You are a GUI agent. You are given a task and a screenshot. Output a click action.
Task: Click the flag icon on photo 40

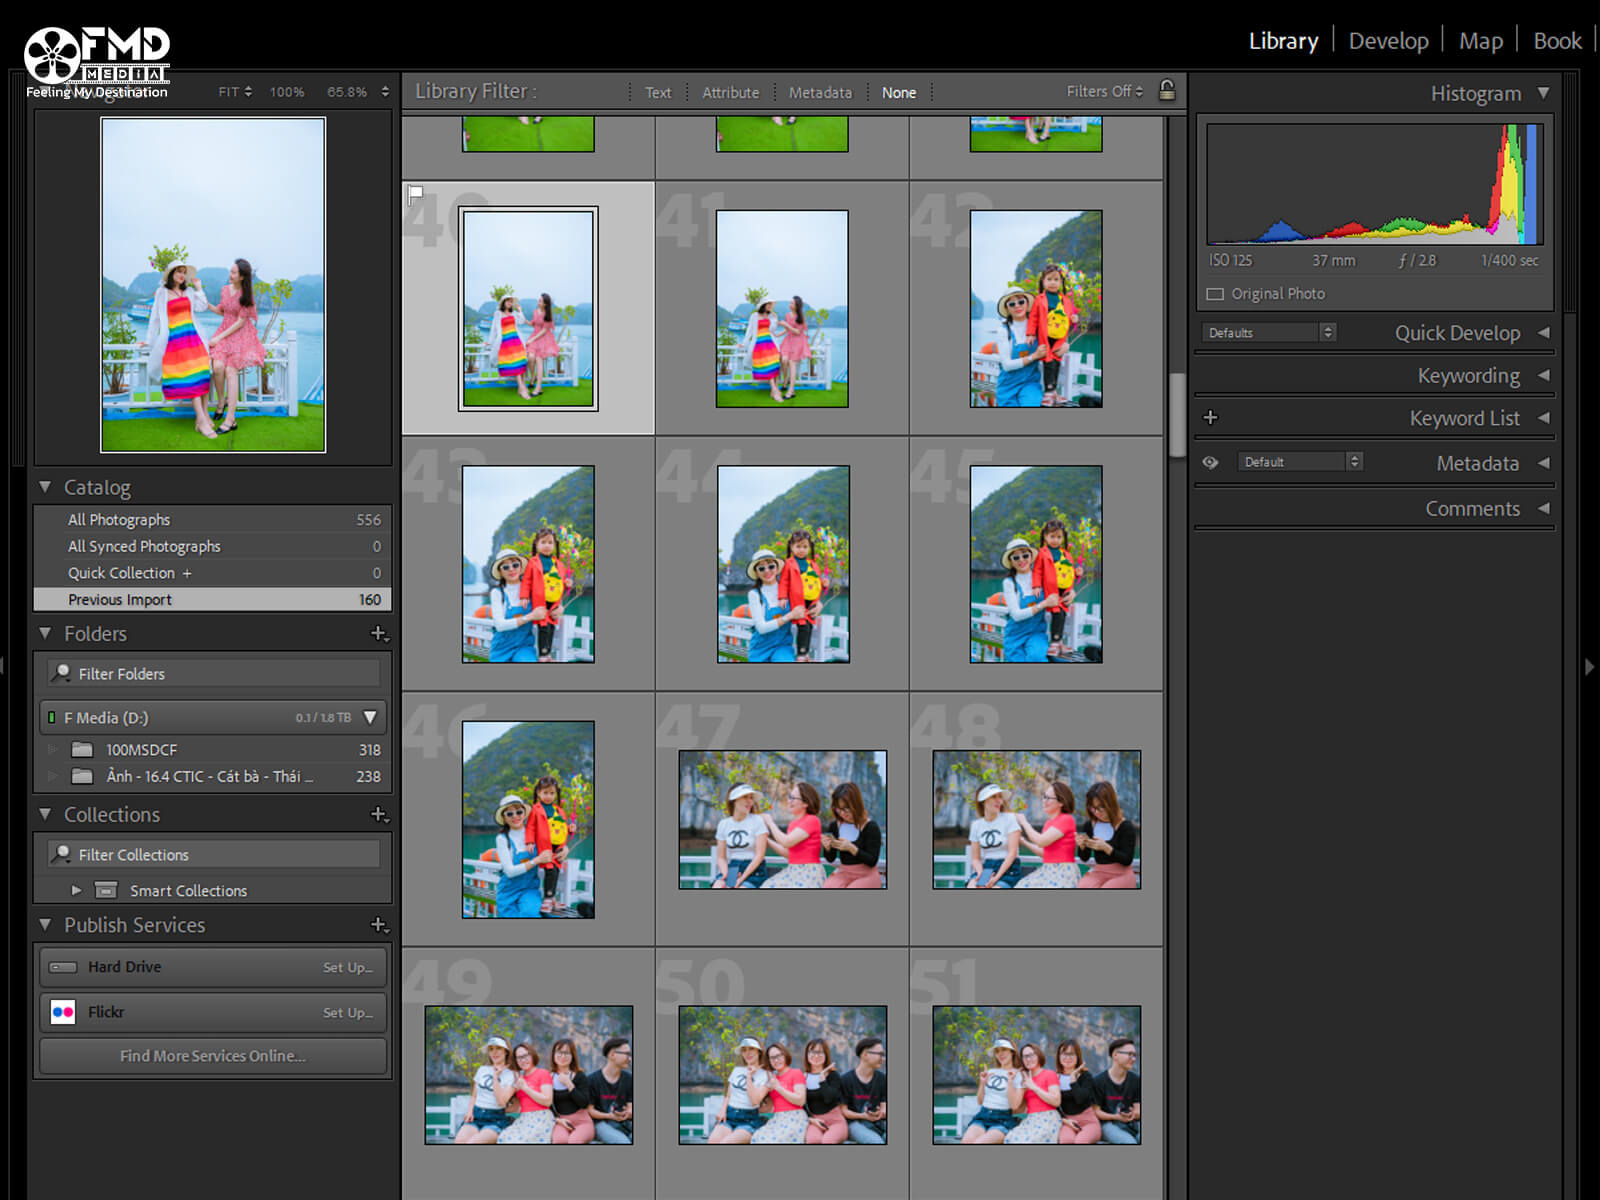(x=415, y=195)
